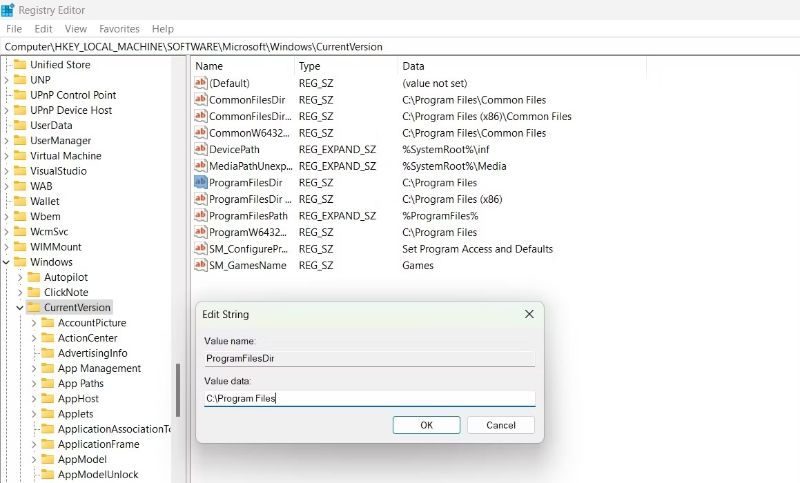Click the Registry Editor title bar icon
This screenshot has height=483, width=800.
[8, 11]
